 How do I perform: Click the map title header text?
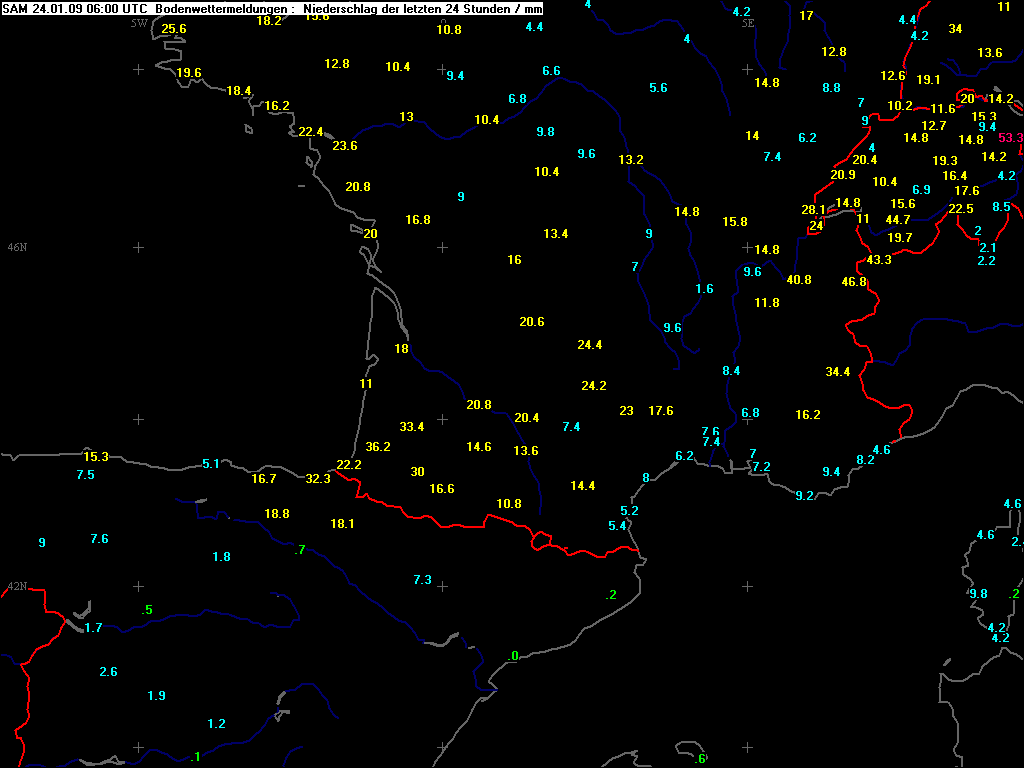(273, 8)
